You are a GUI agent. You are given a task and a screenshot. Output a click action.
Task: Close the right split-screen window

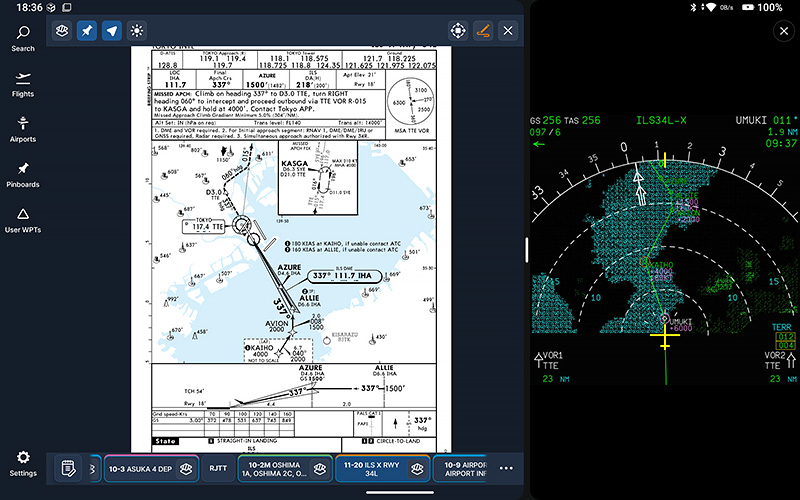(x=784, y=31)
